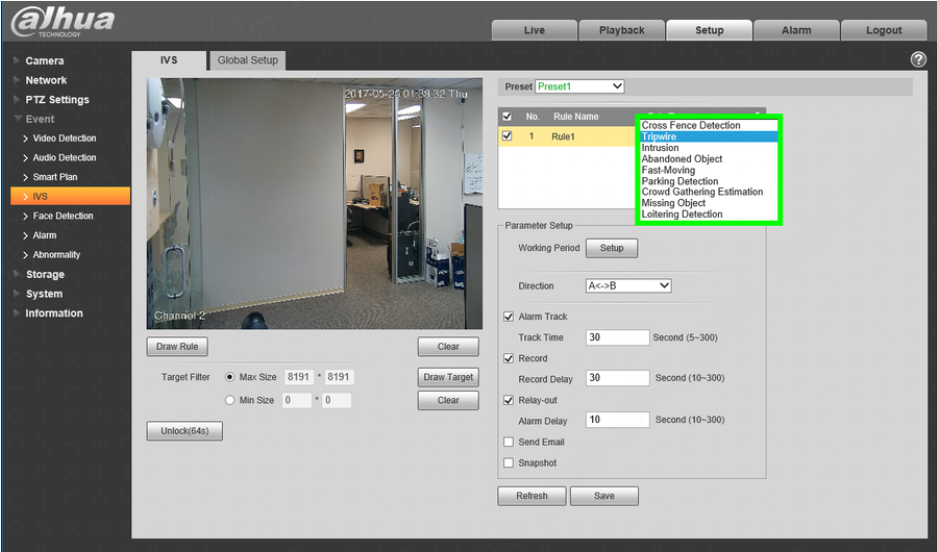937x552 pixels.
Task: Click the Track Time input field
Action: (x=617, y=338)
